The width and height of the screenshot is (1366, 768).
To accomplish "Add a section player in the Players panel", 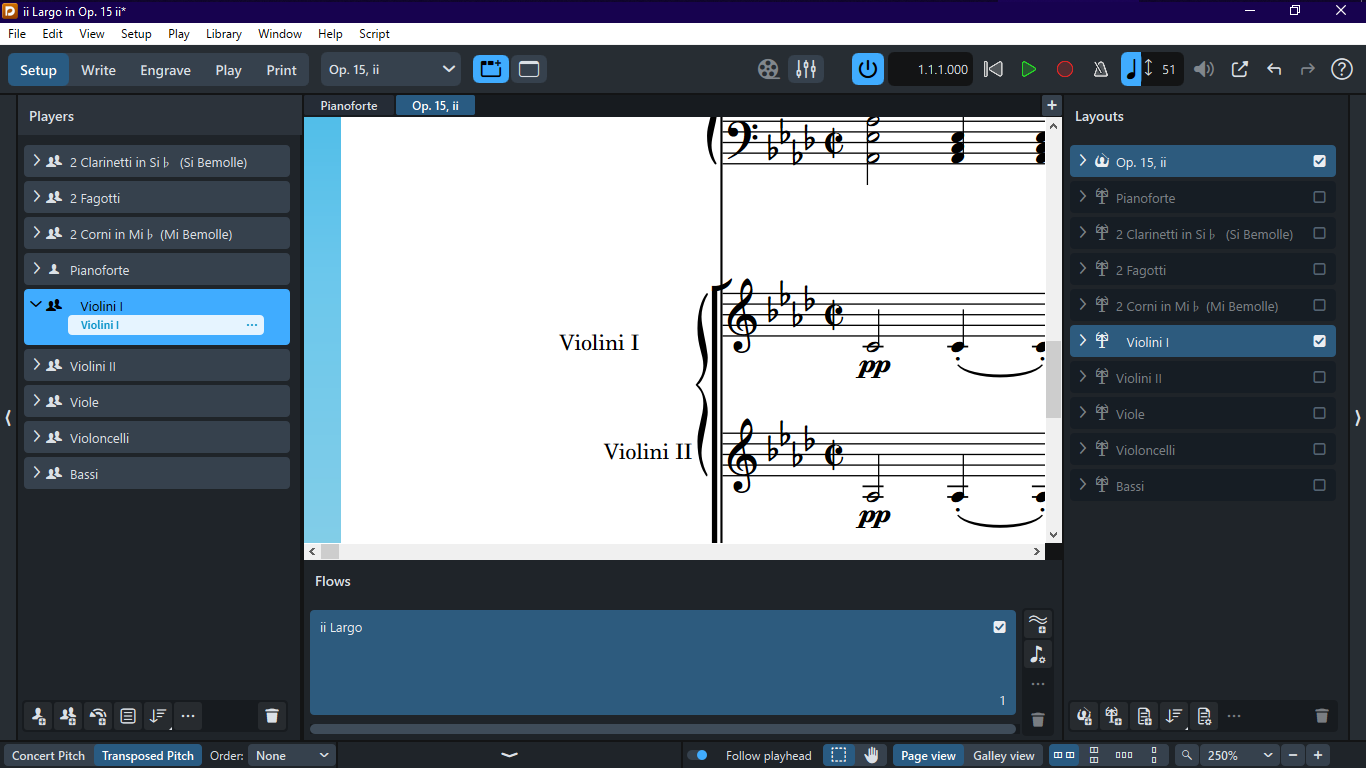I will click(x=68, y=715).
